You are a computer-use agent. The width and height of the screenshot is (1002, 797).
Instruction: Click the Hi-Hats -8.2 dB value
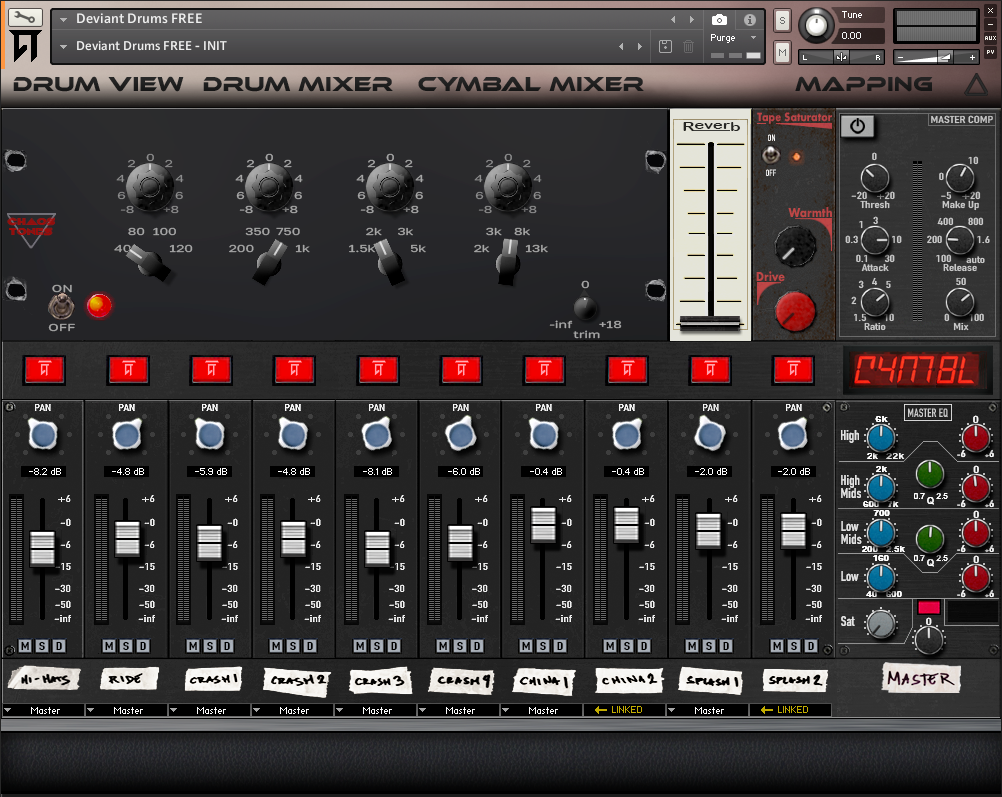[x=45, y=472]
